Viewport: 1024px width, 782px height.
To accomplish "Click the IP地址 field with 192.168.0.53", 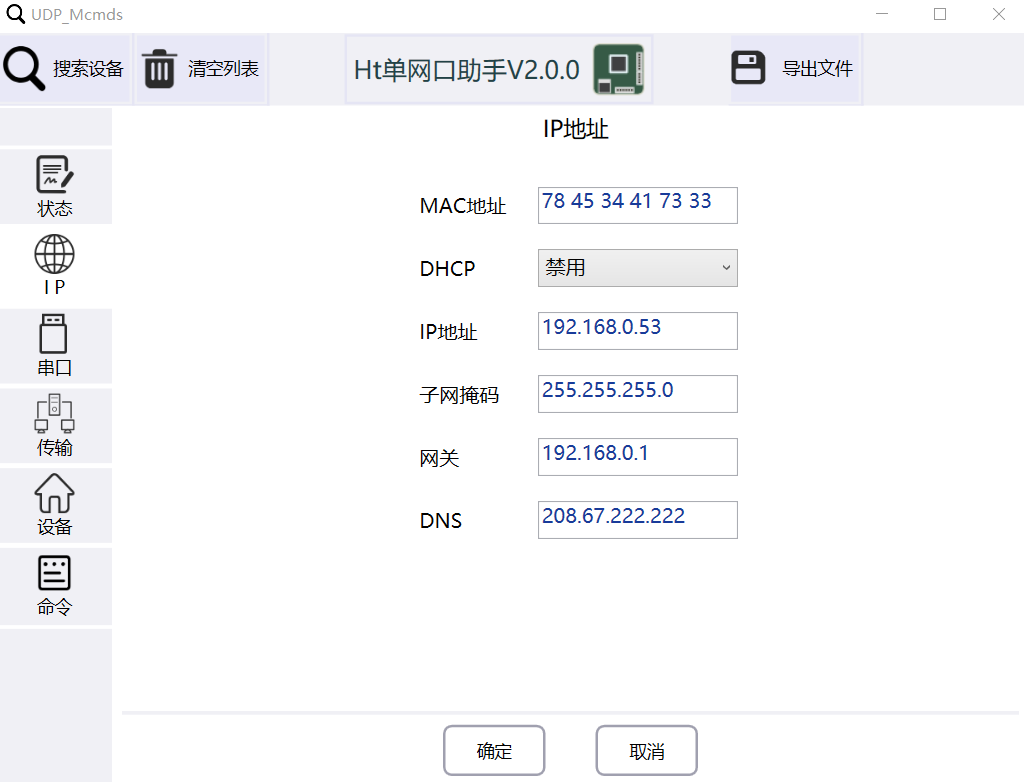I will 637,331.
